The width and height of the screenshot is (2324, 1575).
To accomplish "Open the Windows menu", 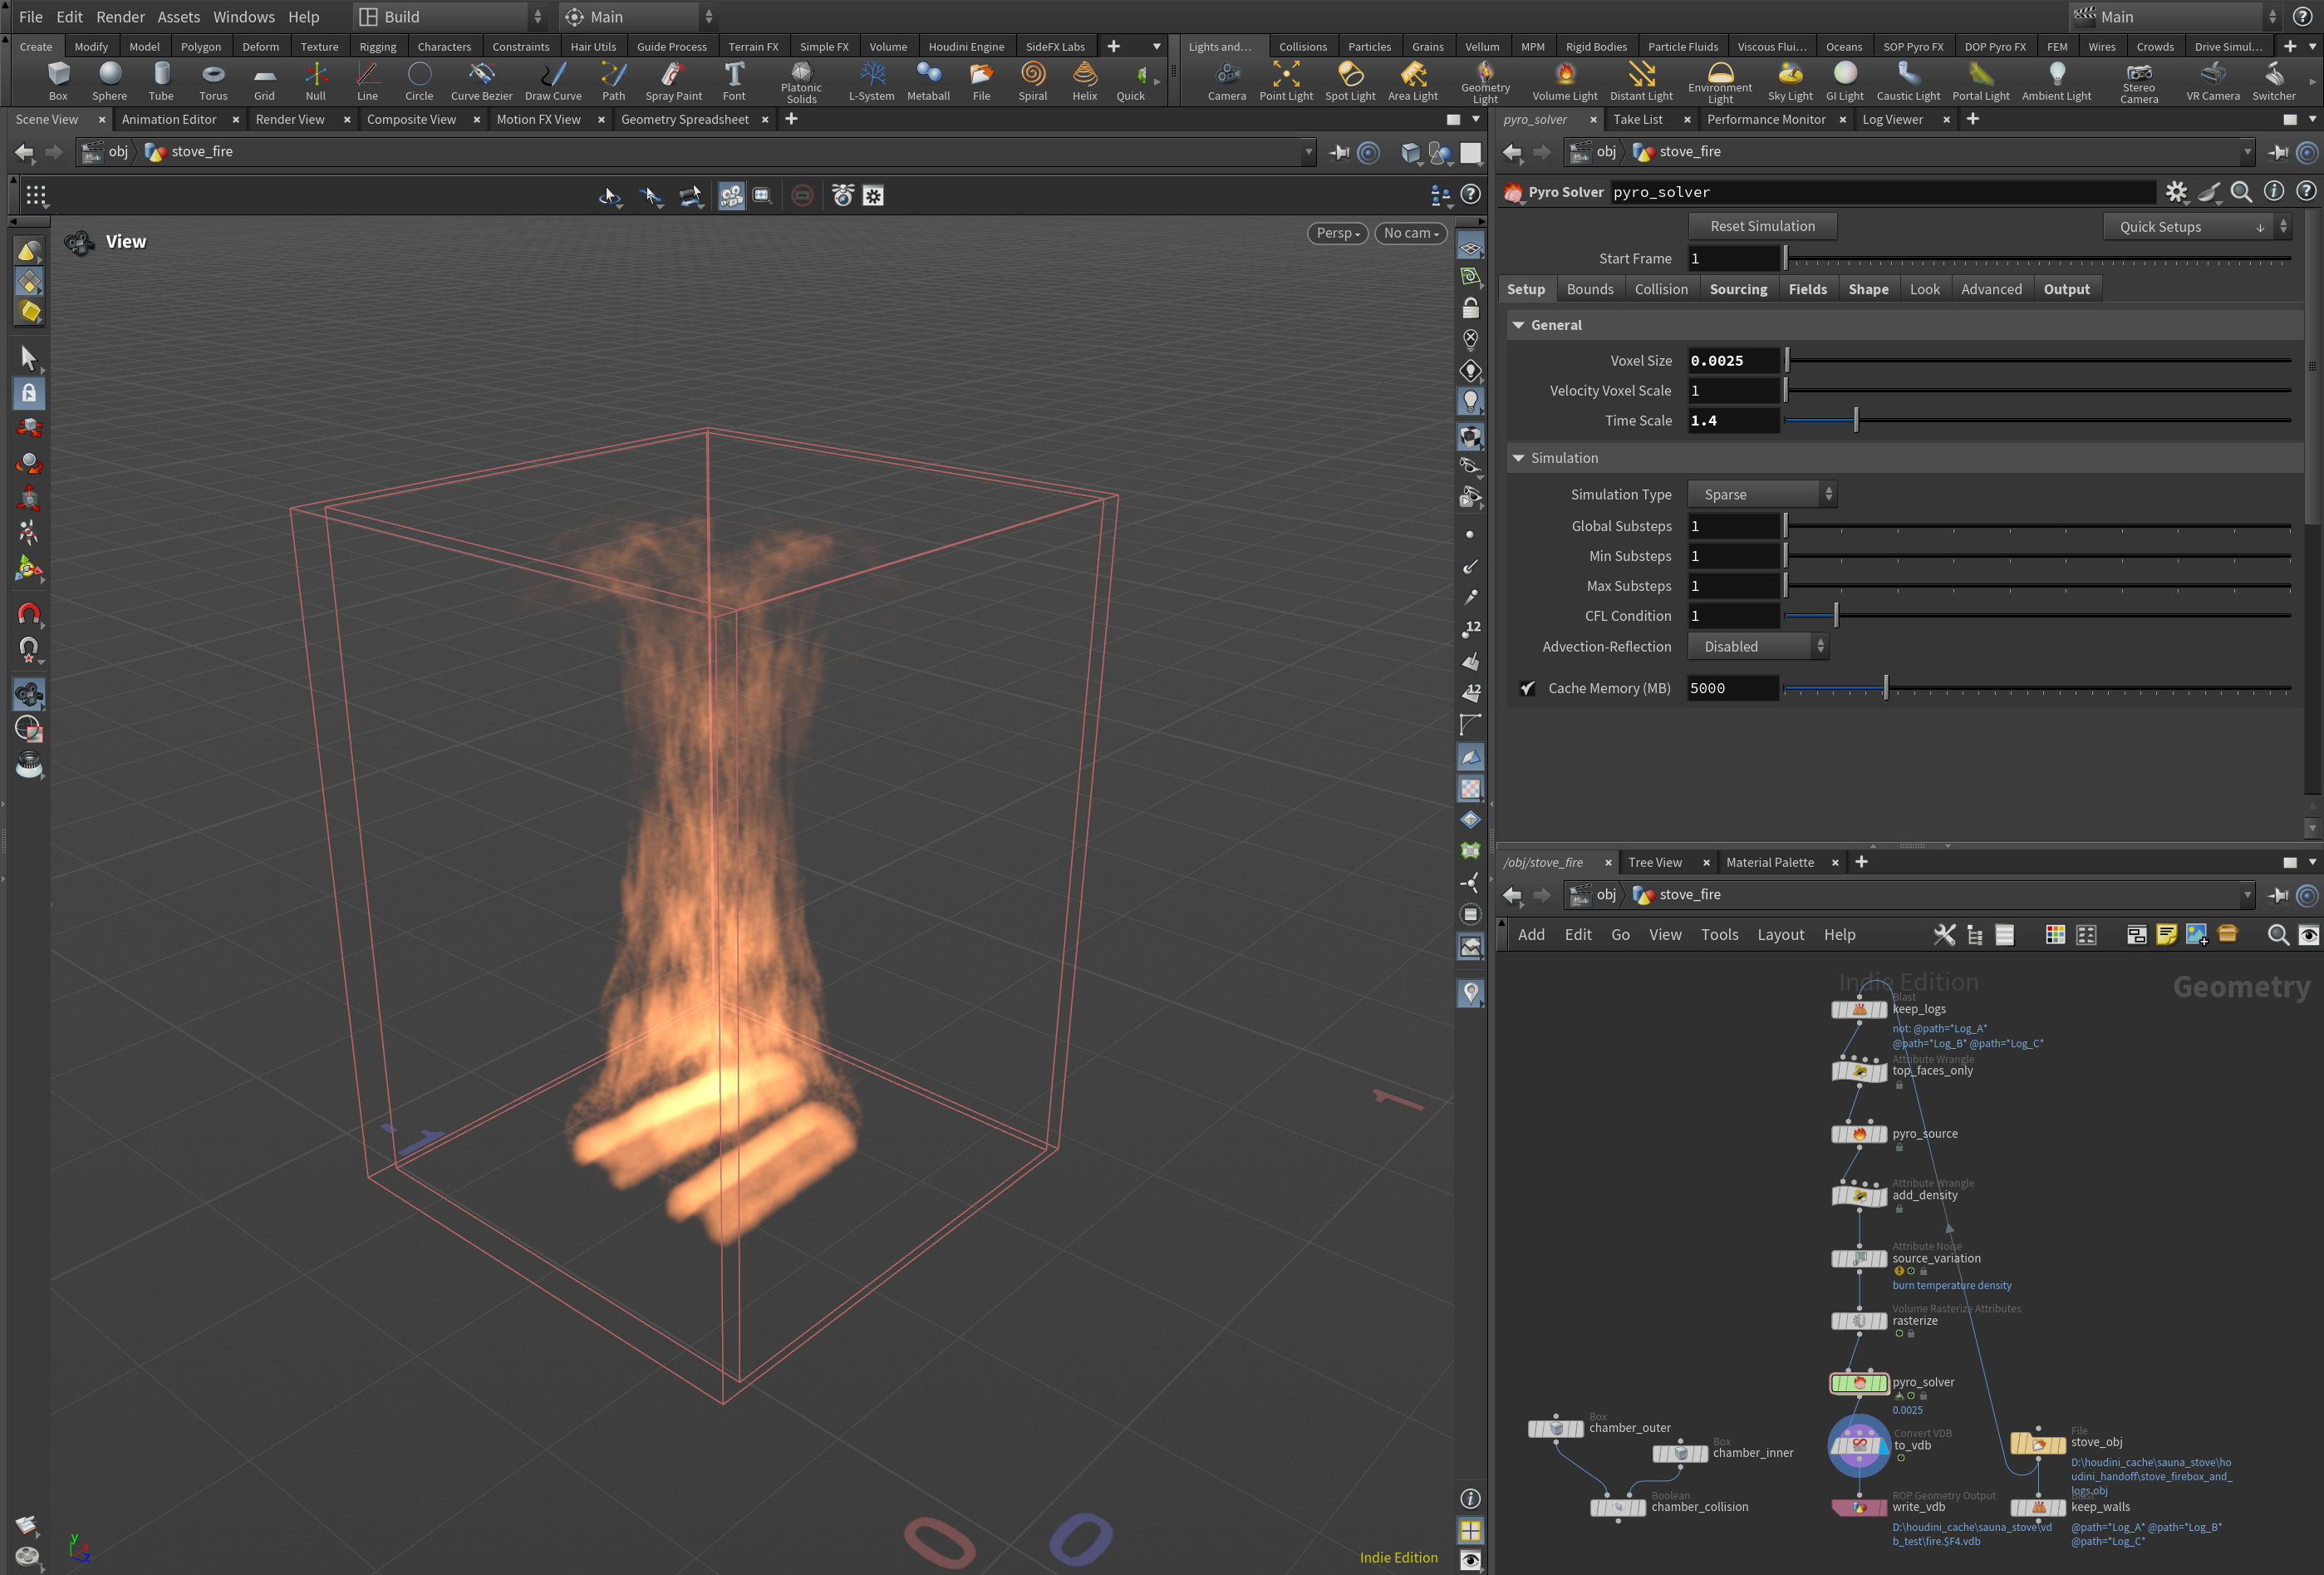I will tap(243, 17).
